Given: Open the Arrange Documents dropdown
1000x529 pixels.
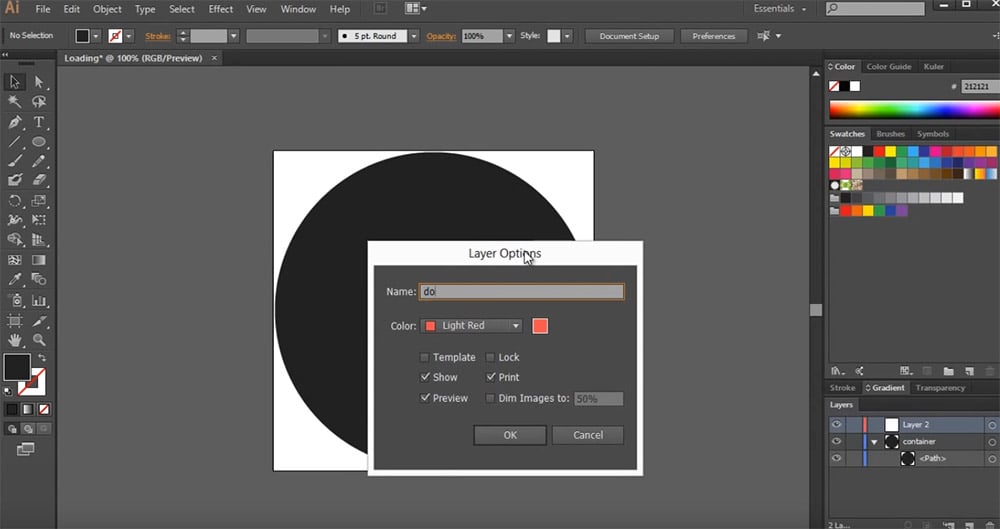Looking at the screenshot, I should [416, 9].
